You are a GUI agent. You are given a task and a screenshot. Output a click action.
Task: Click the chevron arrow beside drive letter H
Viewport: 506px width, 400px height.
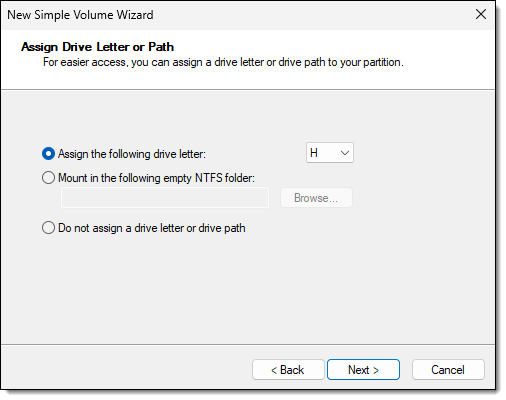345,153
